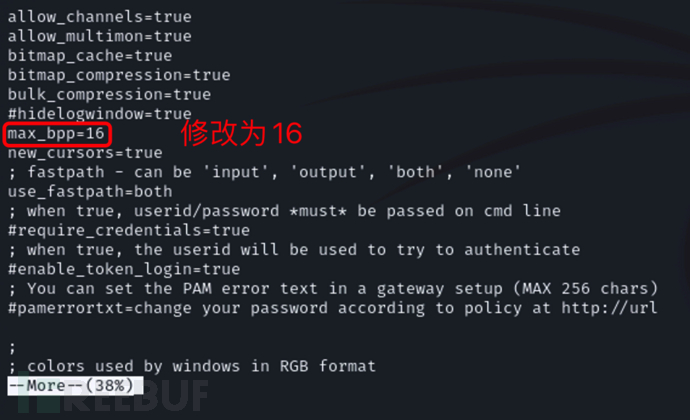This screenshot has width=690, height=420.
Task: Click the userid/password cmd line comment
Action: click(284, 211)
